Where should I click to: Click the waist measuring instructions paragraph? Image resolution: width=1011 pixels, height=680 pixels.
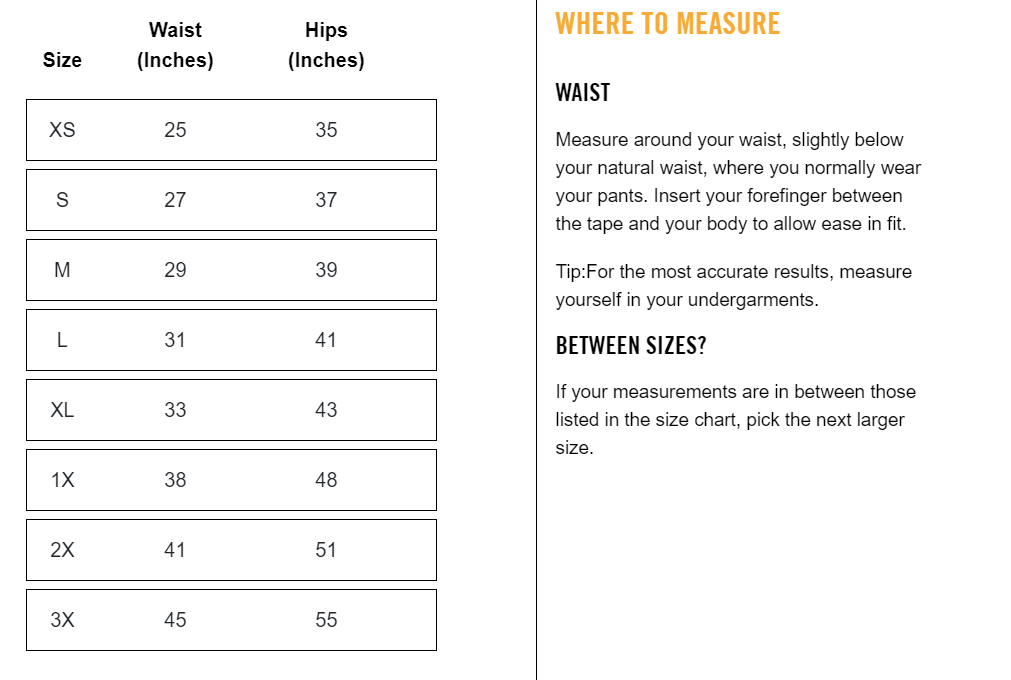click(738, 182)
